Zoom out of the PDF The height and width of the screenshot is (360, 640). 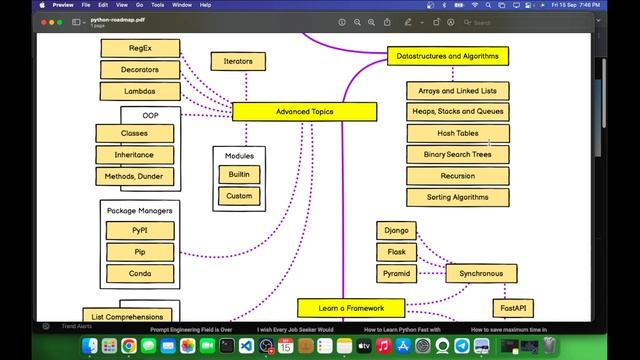pos(357,22)
